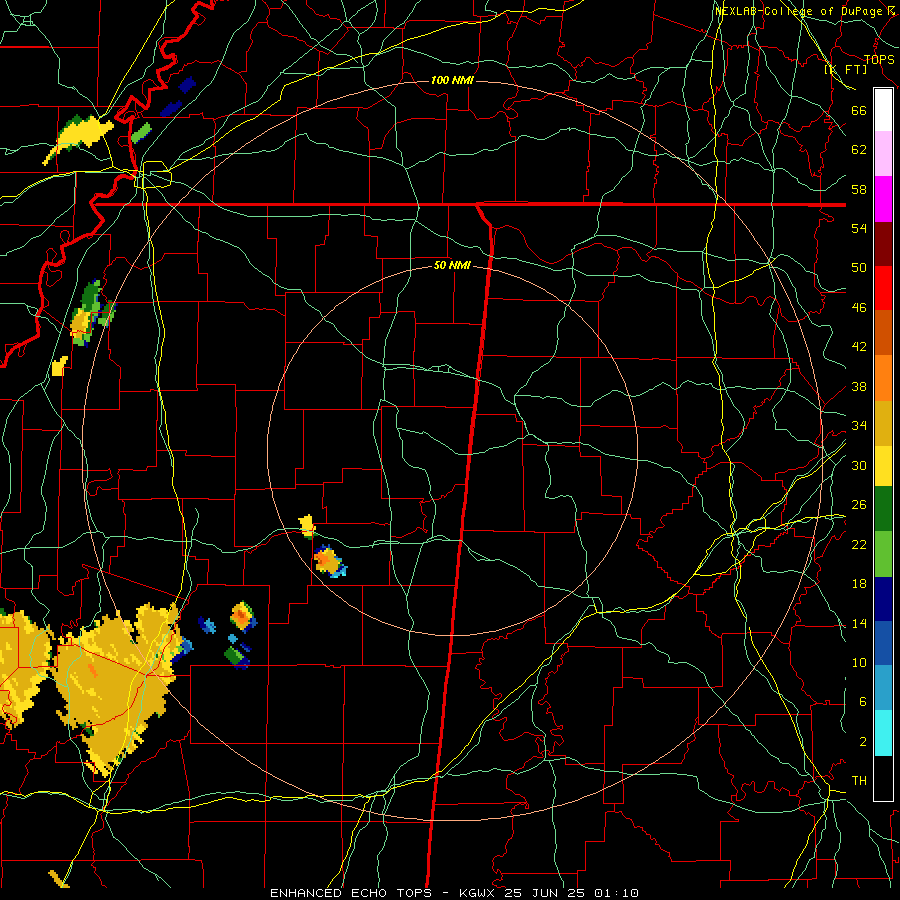Image resolution: width=900 pixels, height=900 pixels.
Task: Click the dark orange 46 kft legend swatch
Action: (883, 333)
